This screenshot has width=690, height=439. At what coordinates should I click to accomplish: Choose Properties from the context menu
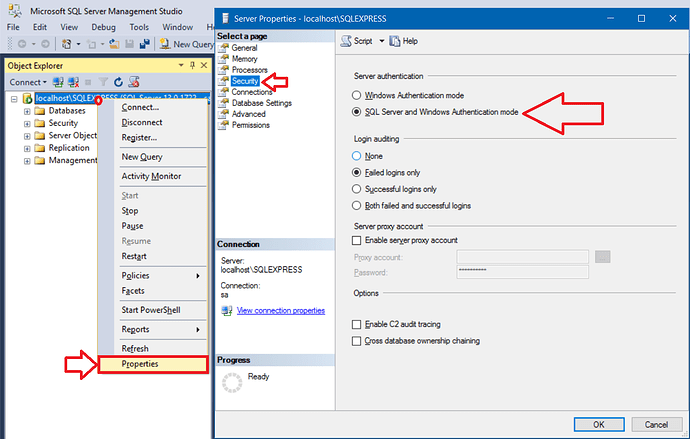[x=140, y=364]
